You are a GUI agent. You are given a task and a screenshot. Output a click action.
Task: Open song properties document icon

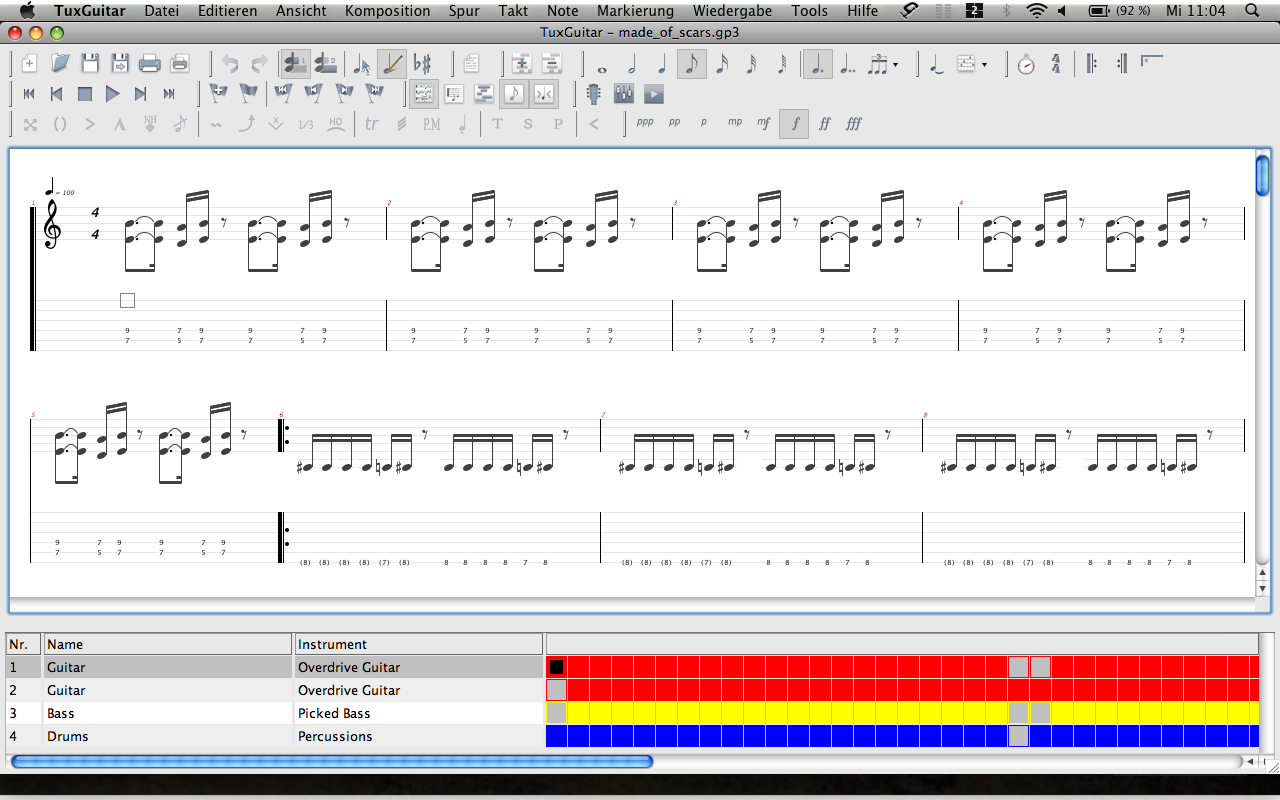tap(471, 64)
